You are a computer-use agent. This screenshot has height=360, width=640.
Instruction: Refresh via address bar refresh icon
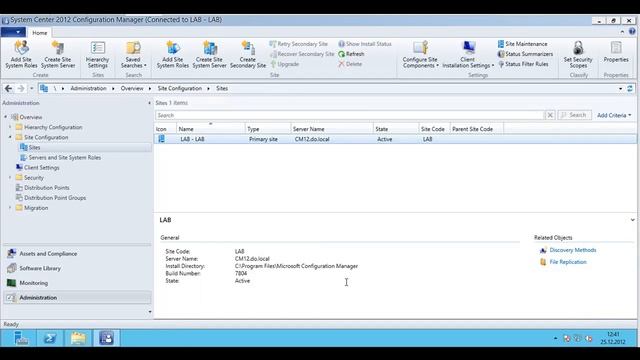click(x=630, y=89)
